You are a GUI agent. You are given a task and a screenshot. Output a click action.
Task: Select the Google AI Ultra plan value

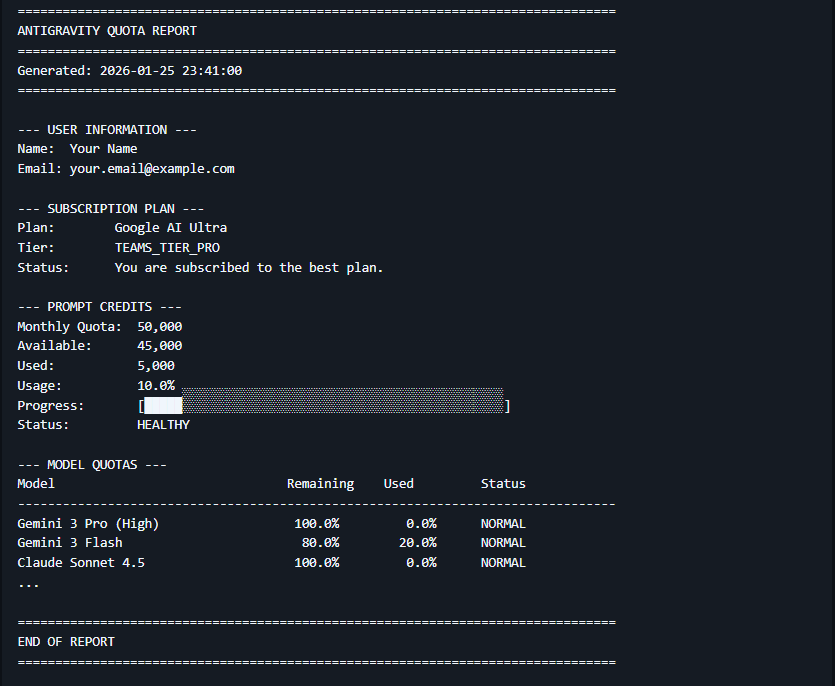coord(170,228)
